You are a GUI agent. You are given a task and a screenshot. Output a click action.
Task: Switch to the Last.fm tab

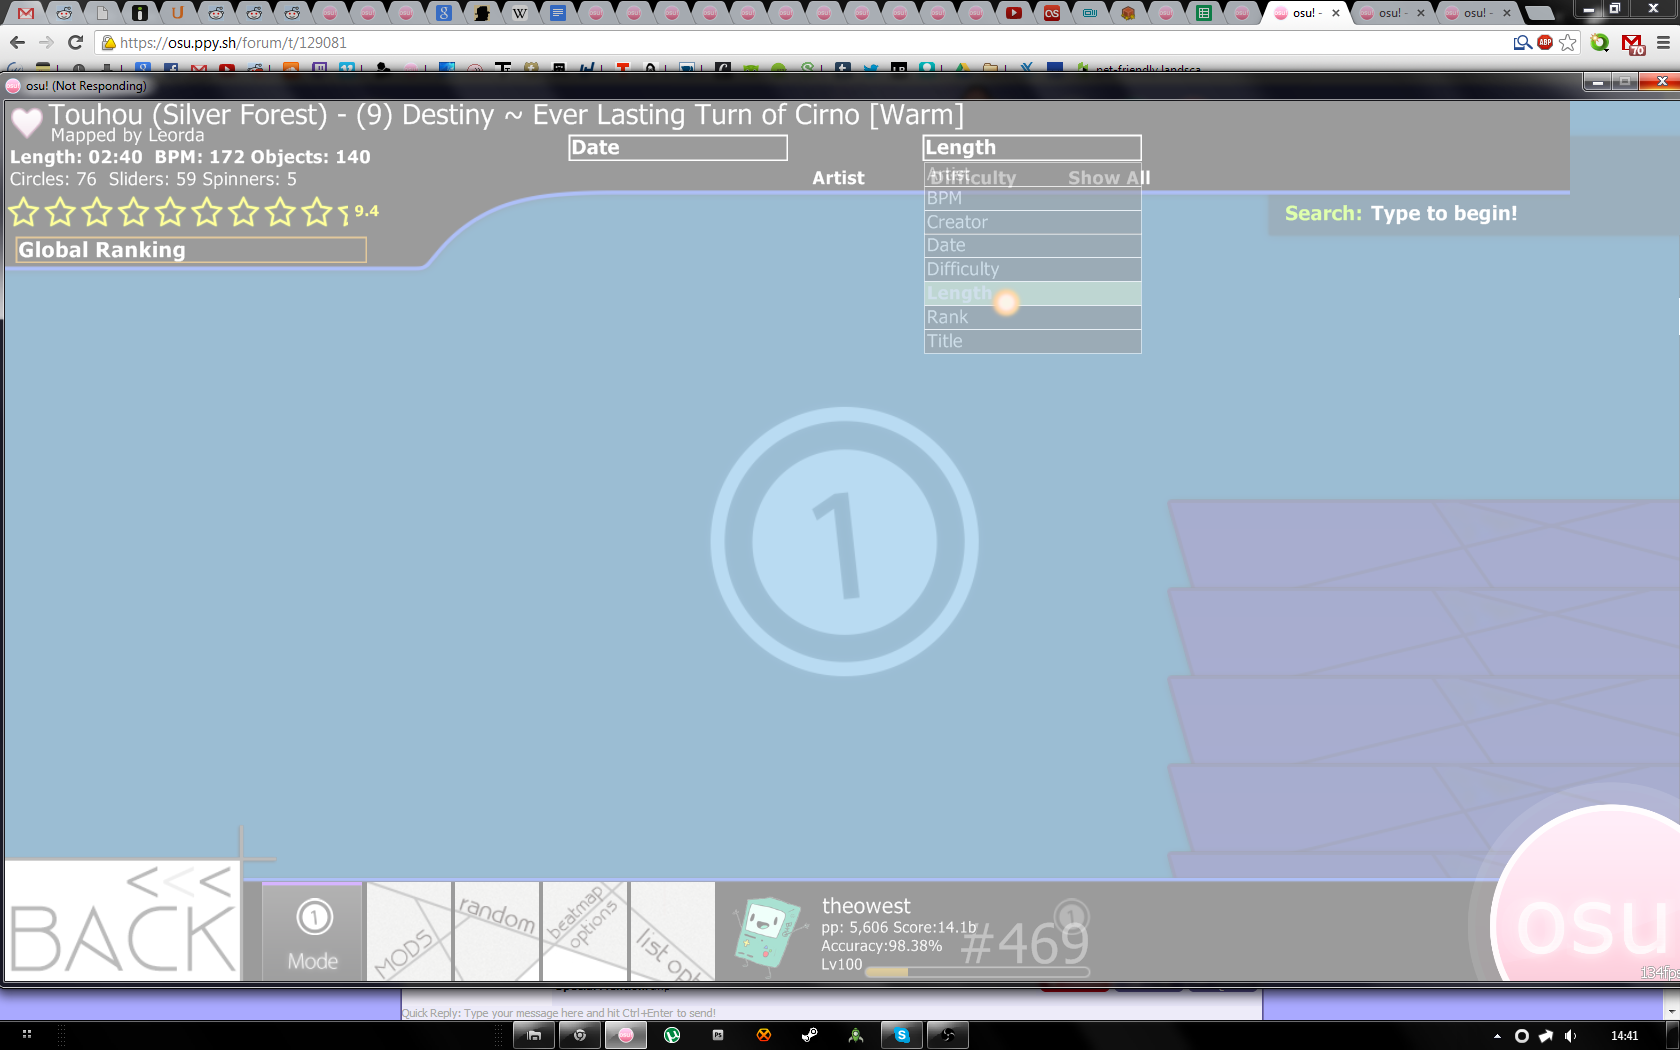pyautogui.click(x=1052, y=13)
